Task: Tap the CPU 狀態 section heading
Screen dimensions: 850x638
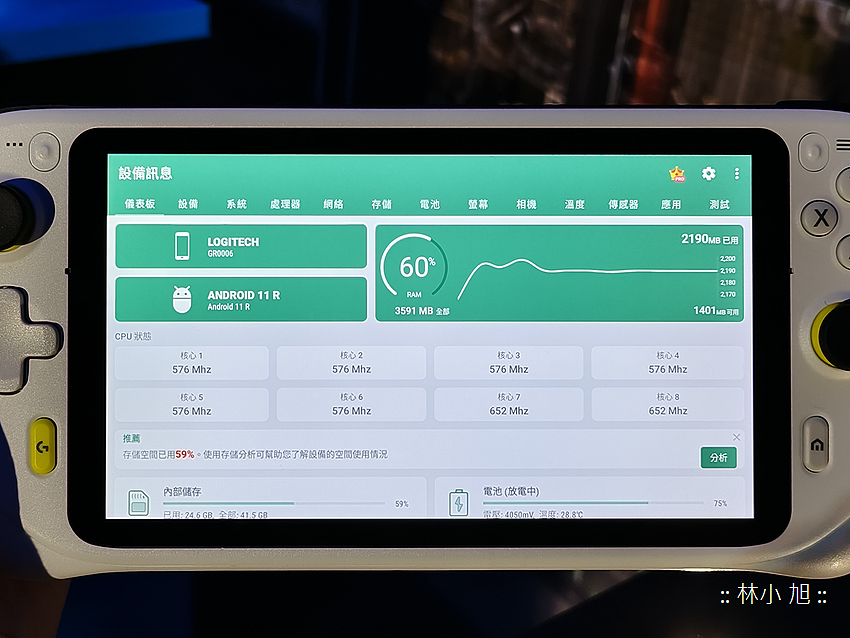Action: (133, 336)
